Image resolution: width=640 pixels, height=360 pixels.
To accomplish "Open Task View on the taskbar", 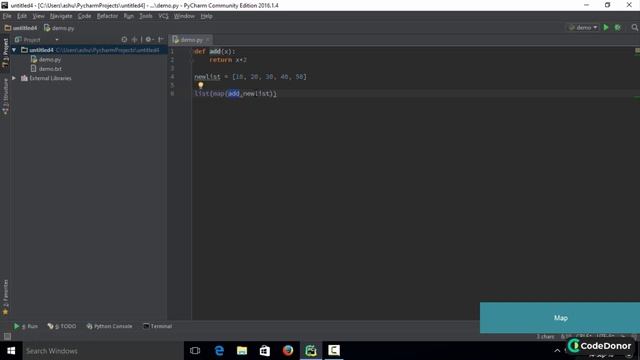I will [x=195, y=351].
